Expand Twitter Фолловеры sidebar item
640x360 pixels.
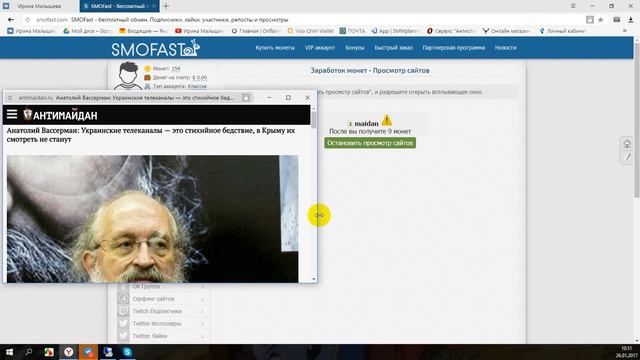[x=164, y=323]
